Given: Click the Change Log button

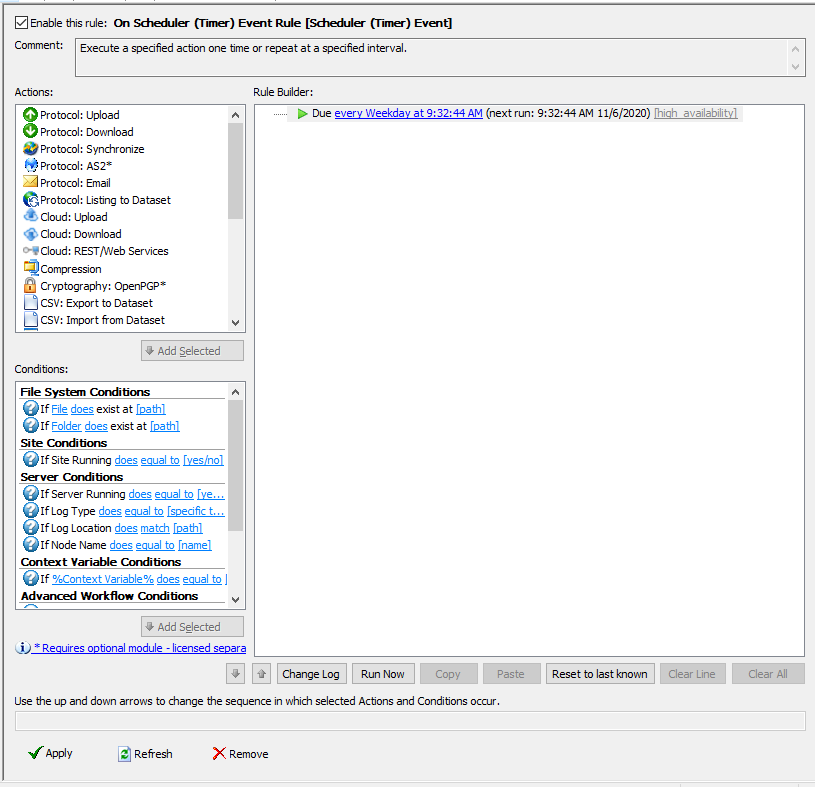Looking at the screenshot, I should (311, 674).
